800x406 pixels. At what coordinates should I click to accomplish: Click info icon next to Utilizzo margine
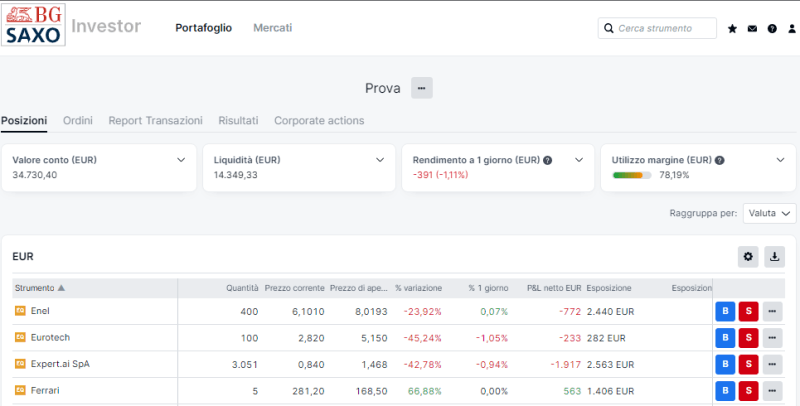click(x=719, y=160)
